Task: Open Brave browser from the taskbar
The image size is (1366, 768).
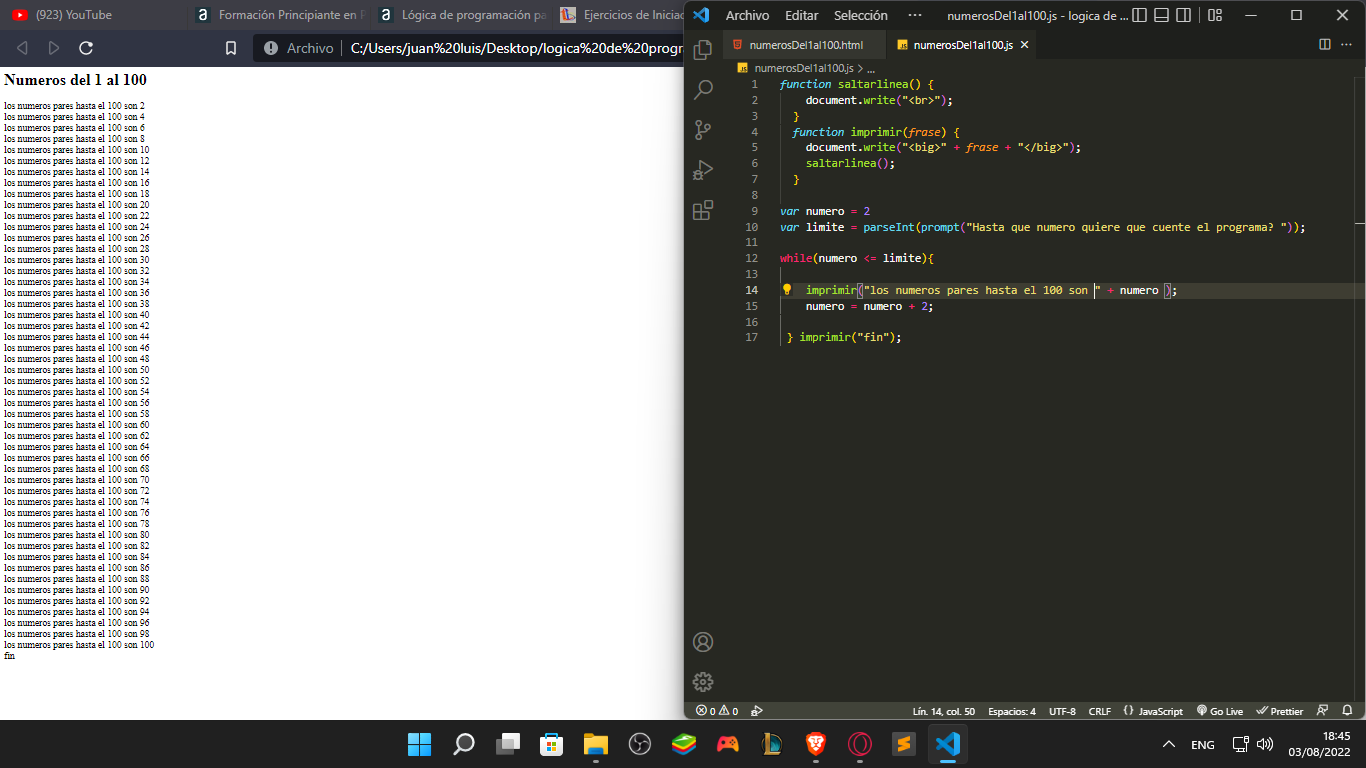Action: click(x=816, y=744)
